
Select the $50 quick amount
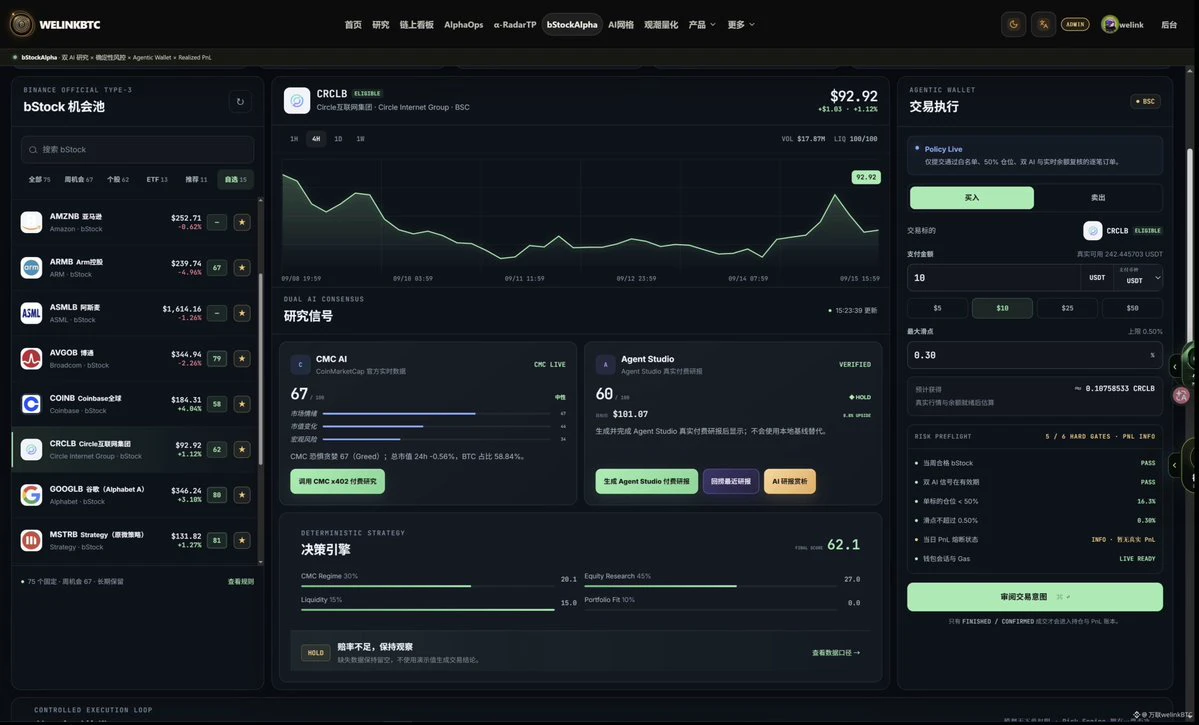[1132, 308]
